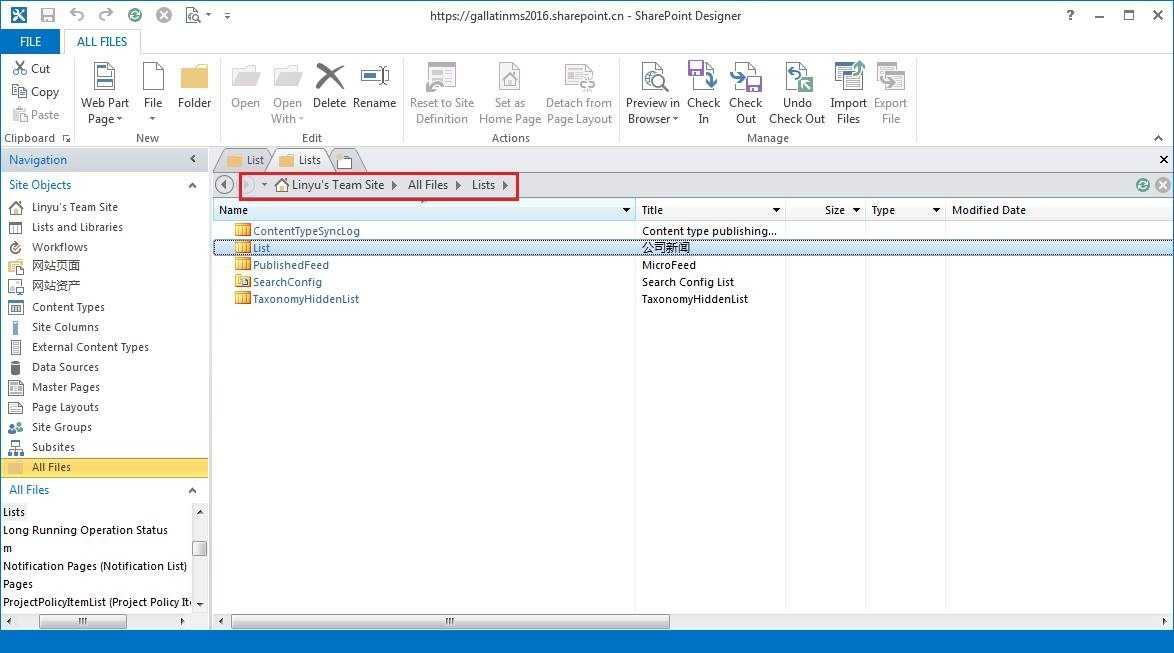Select Pages in All Files list
Viewport: 1174px width, 653px height.
click(18, 584)
